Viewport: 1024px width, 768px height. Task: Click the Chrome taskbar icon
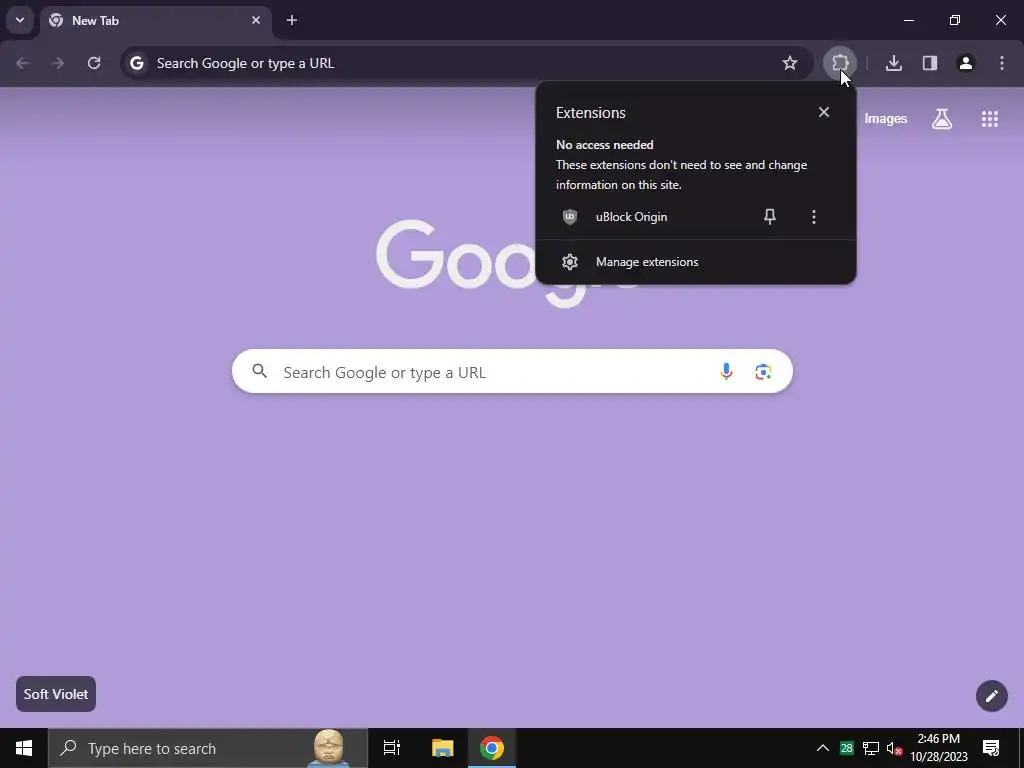(x=492, y=748)
